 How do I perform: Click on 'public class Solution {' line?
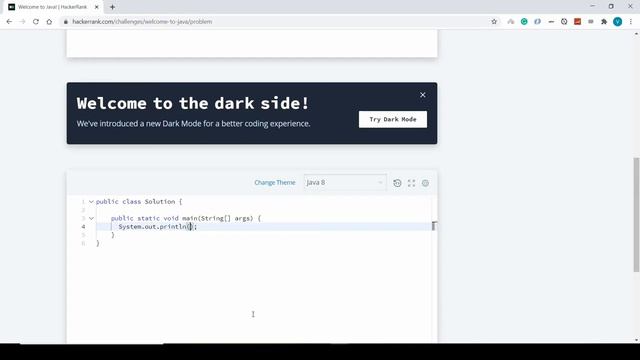tap(139, 202)
